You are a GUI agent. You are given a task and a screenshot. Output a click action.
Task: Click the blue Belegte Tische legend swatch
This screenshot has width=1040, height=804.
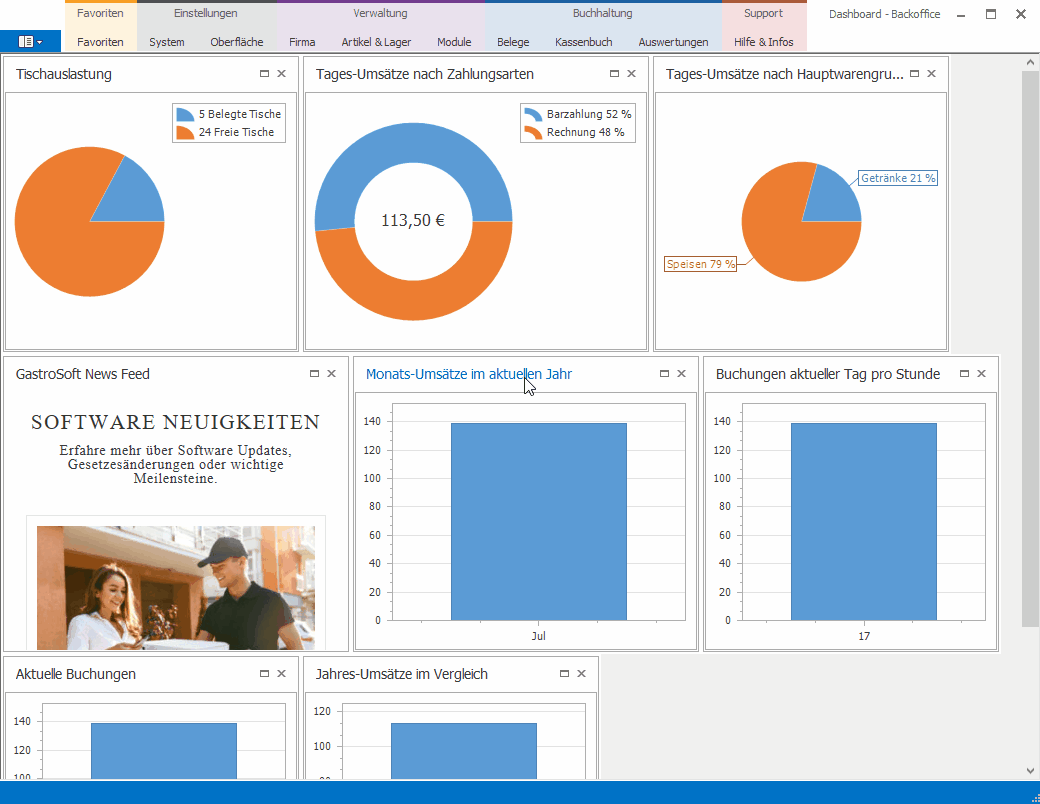(185, 114)
